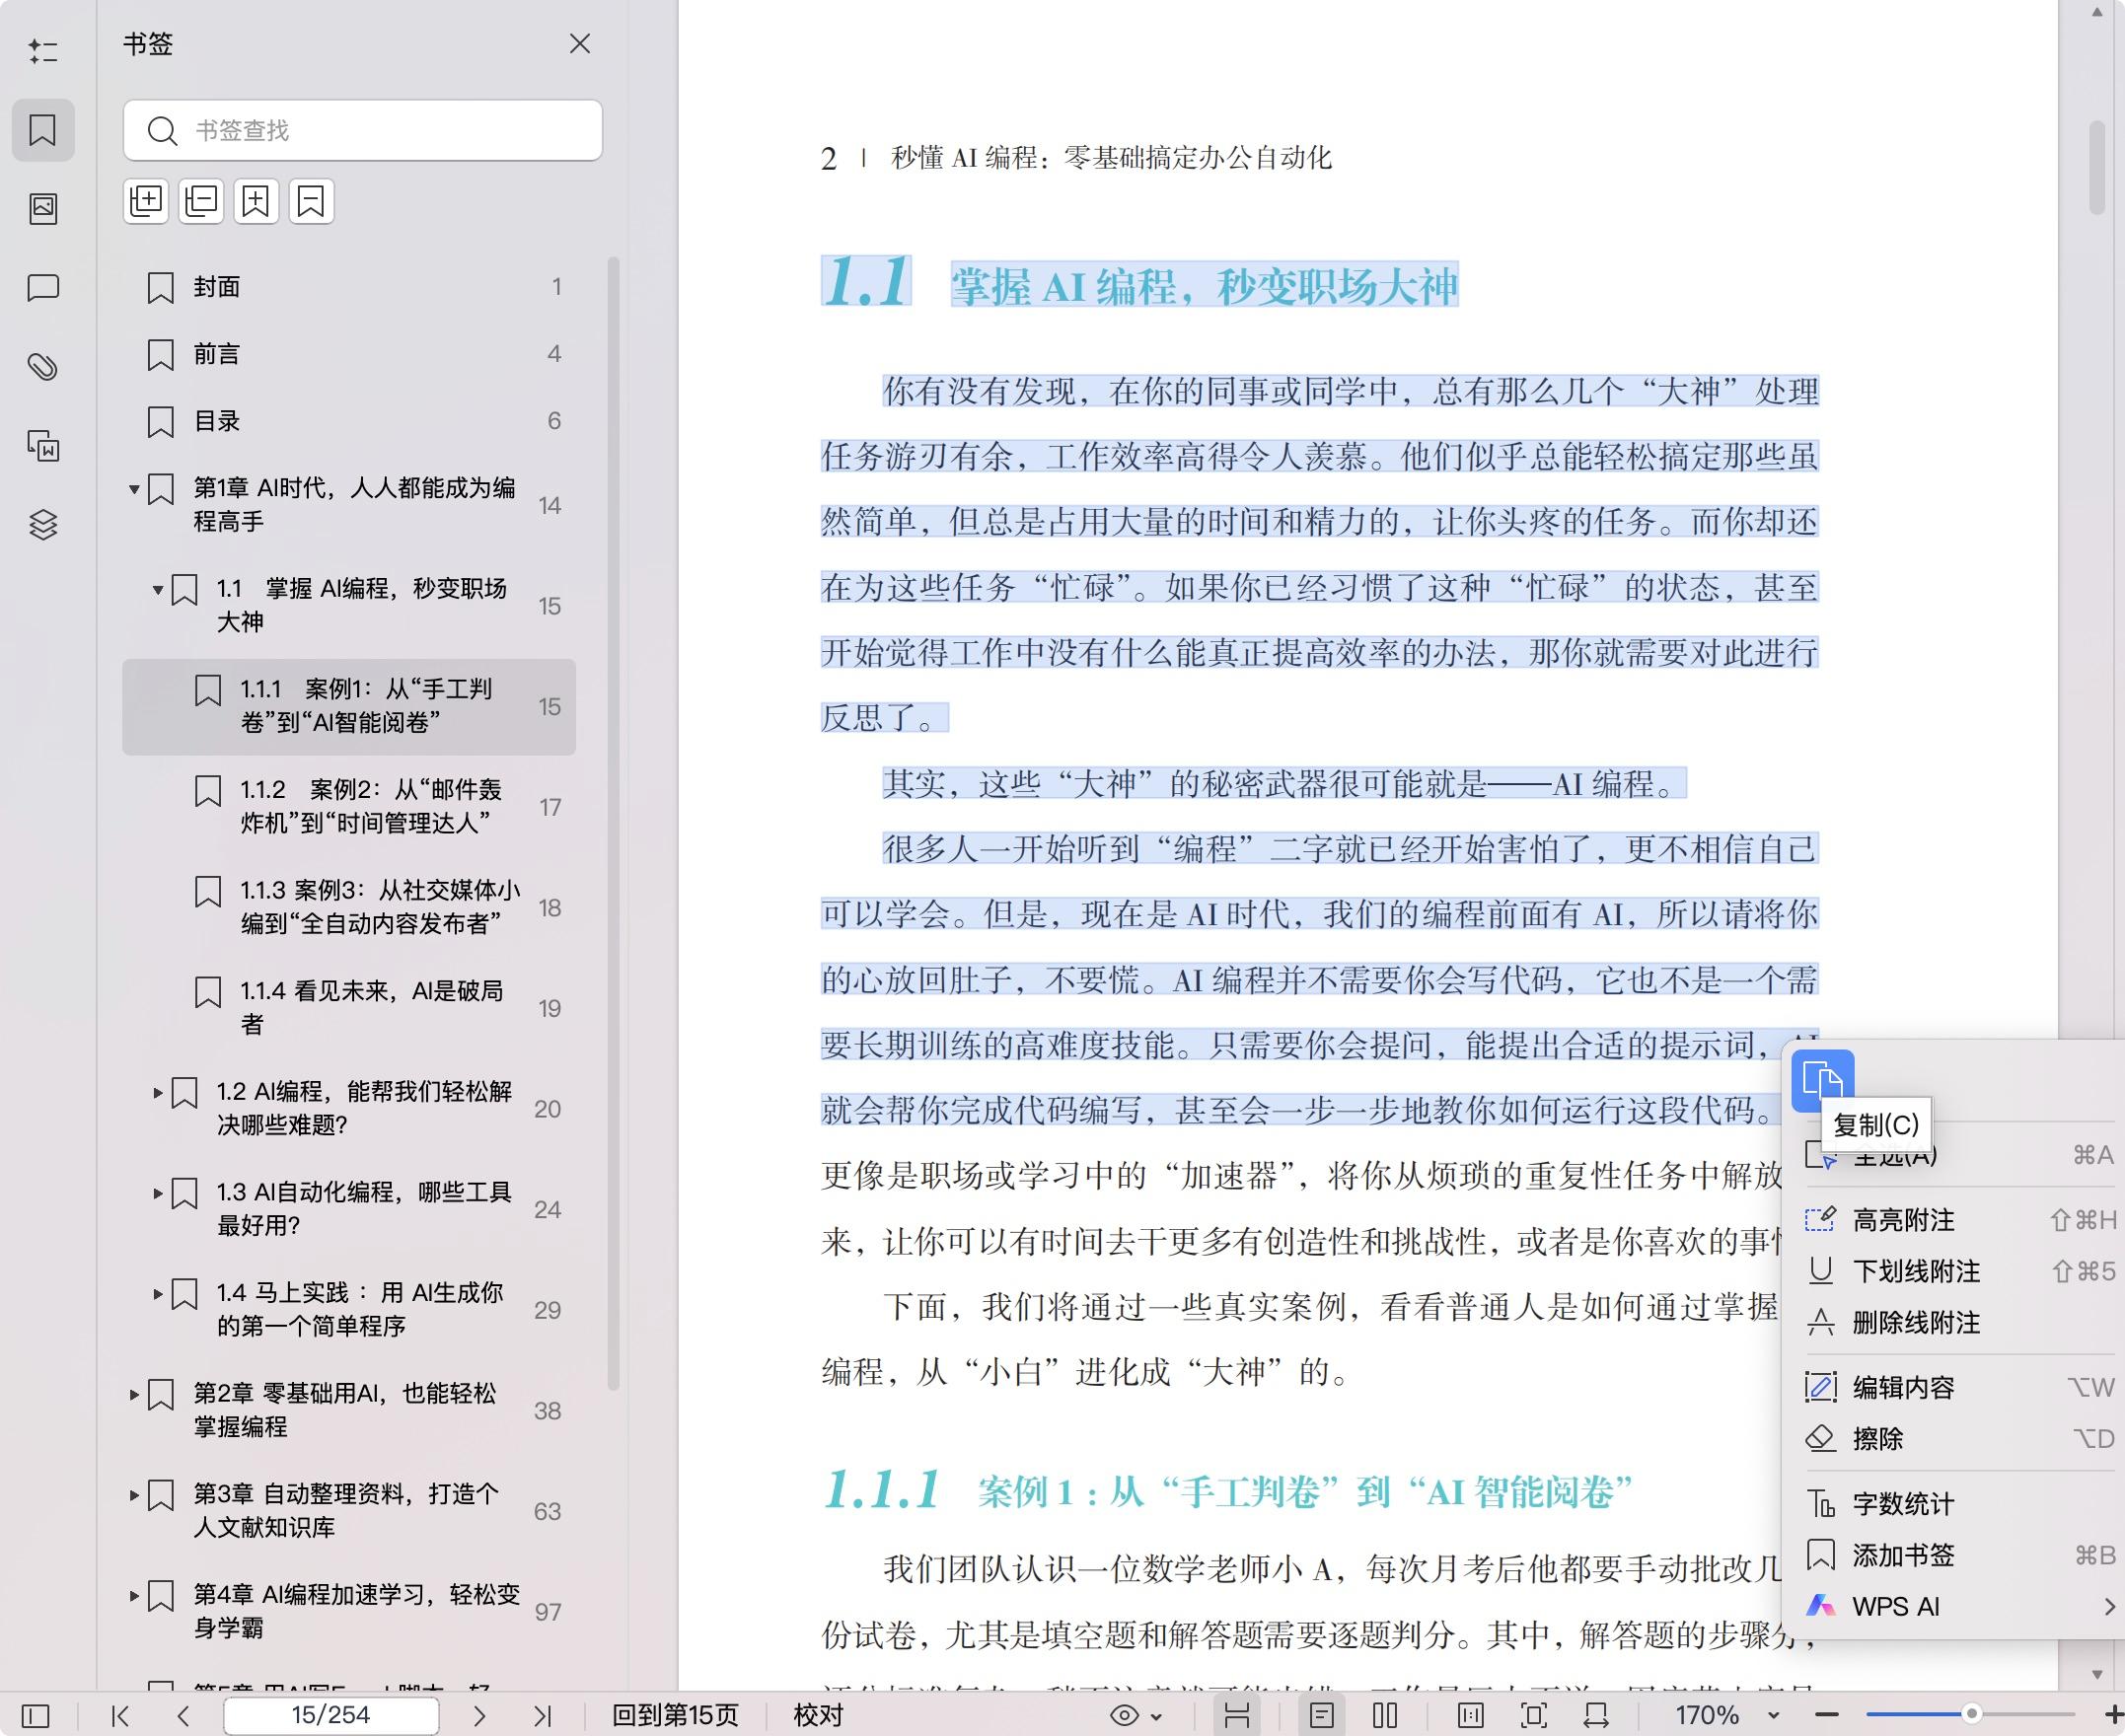Click the scroll down arrow of document
The width and height of the screenshot is (2125, 1736).
pyautogui.click(x=2097, y=1675)
